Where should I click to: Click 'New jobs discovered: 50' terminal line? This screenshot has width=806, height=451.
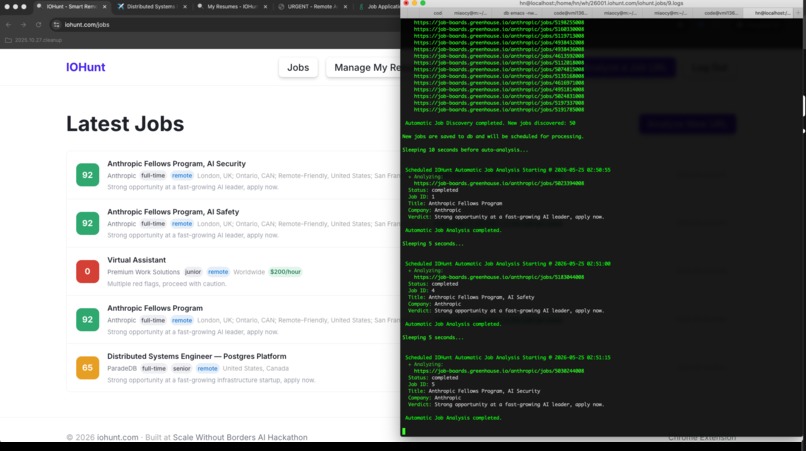pyautogui.click(x=490, y=123)
